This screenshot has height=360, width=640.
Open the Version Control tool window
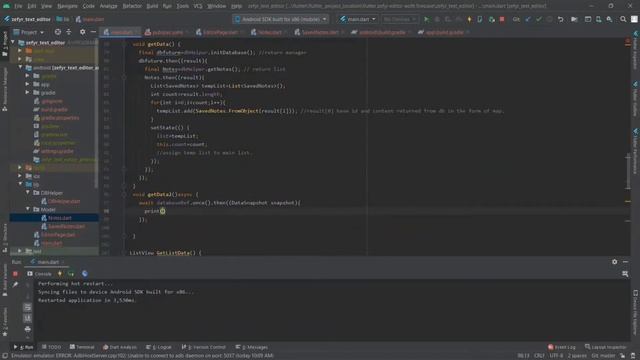click(x=204, y=347)
